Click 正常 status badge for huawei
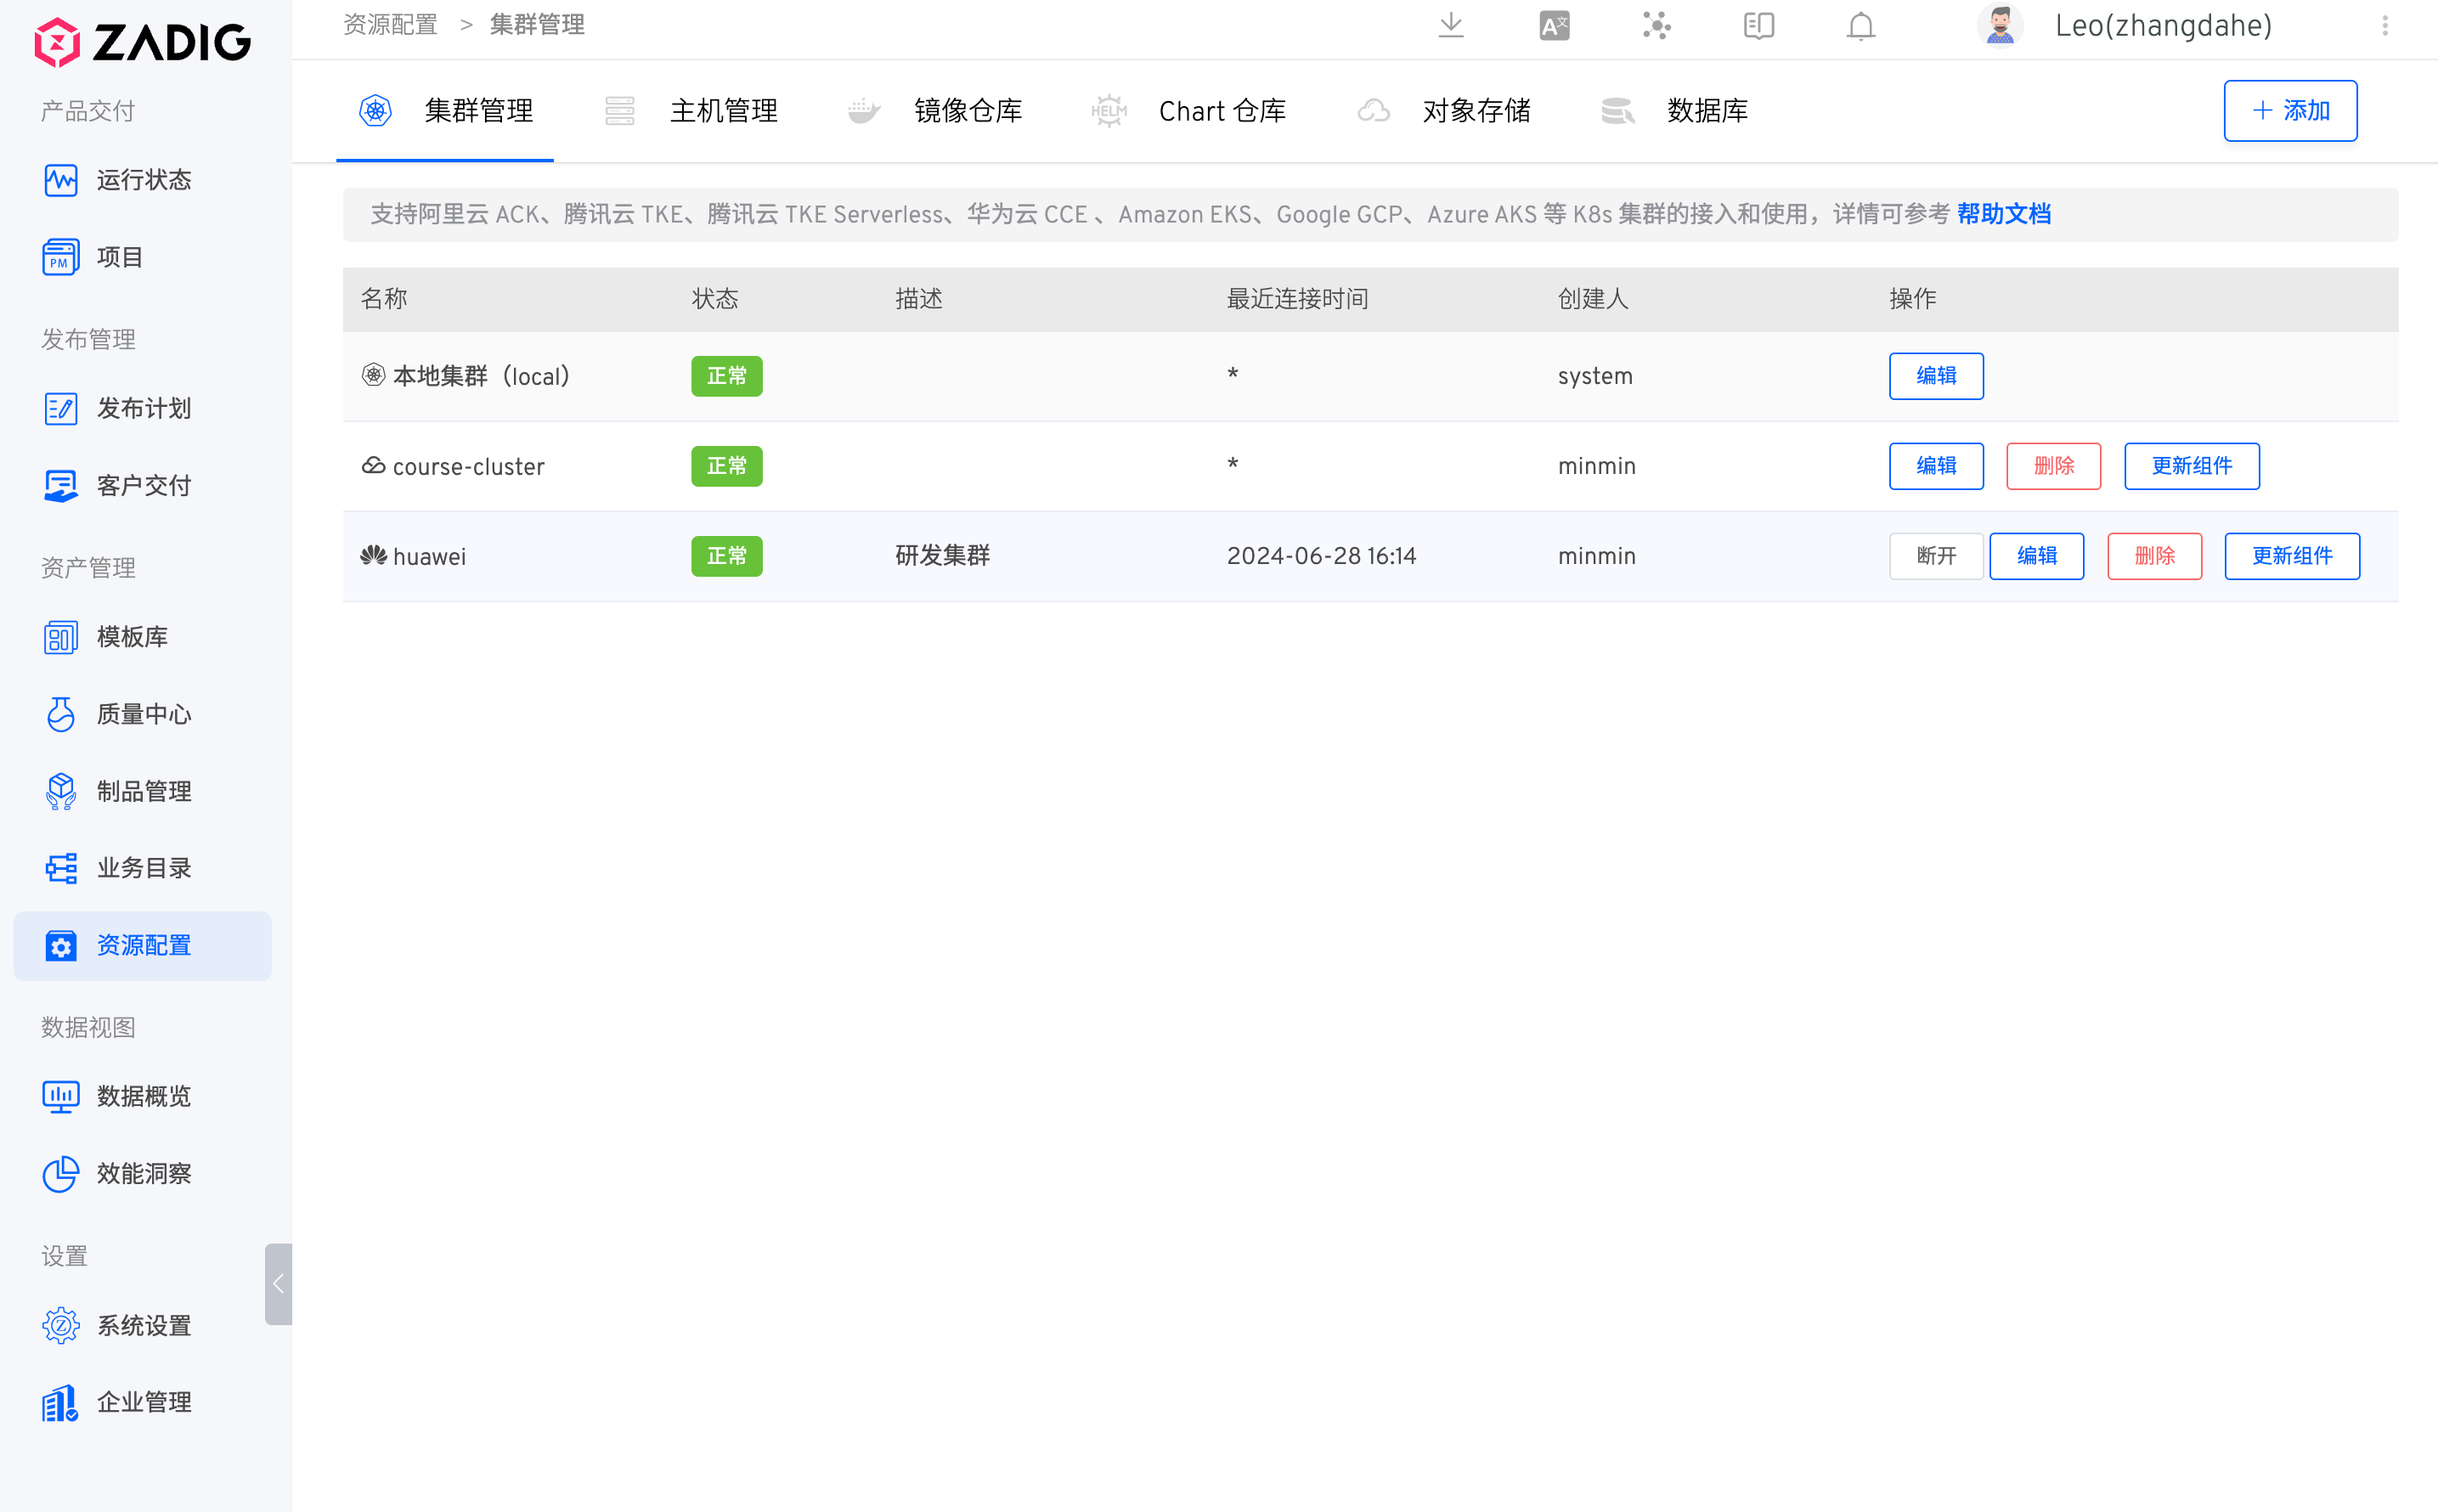2438x1512 pixels. click(x=726, y=556)
